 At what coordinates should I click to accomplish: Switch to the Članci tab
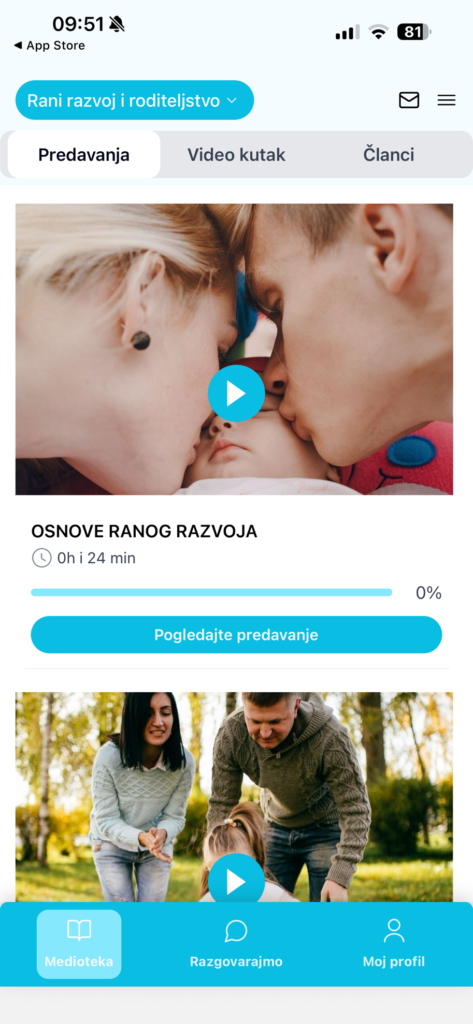click(x=389, y=155)
